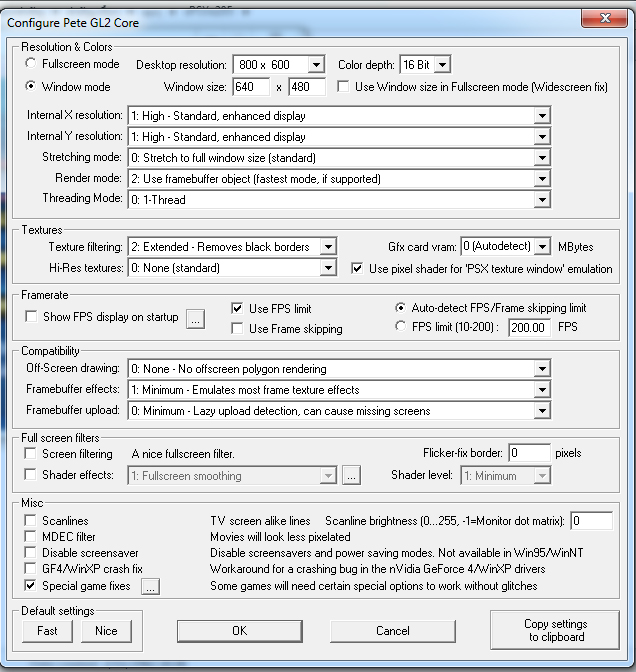636x672 pixels.
Task: Open Render mode dropdown
Action: (339, 179)
